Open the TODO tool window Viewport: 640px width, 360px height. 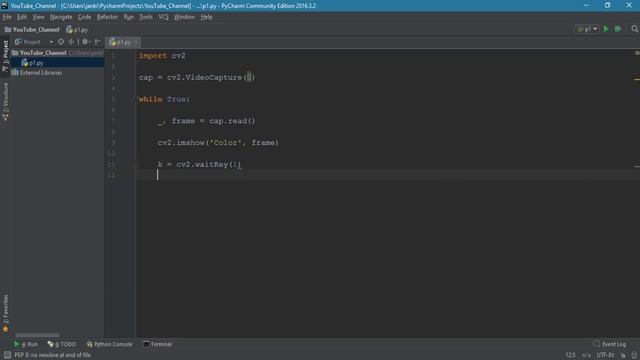pyautogui.click(x=62, y=344)
